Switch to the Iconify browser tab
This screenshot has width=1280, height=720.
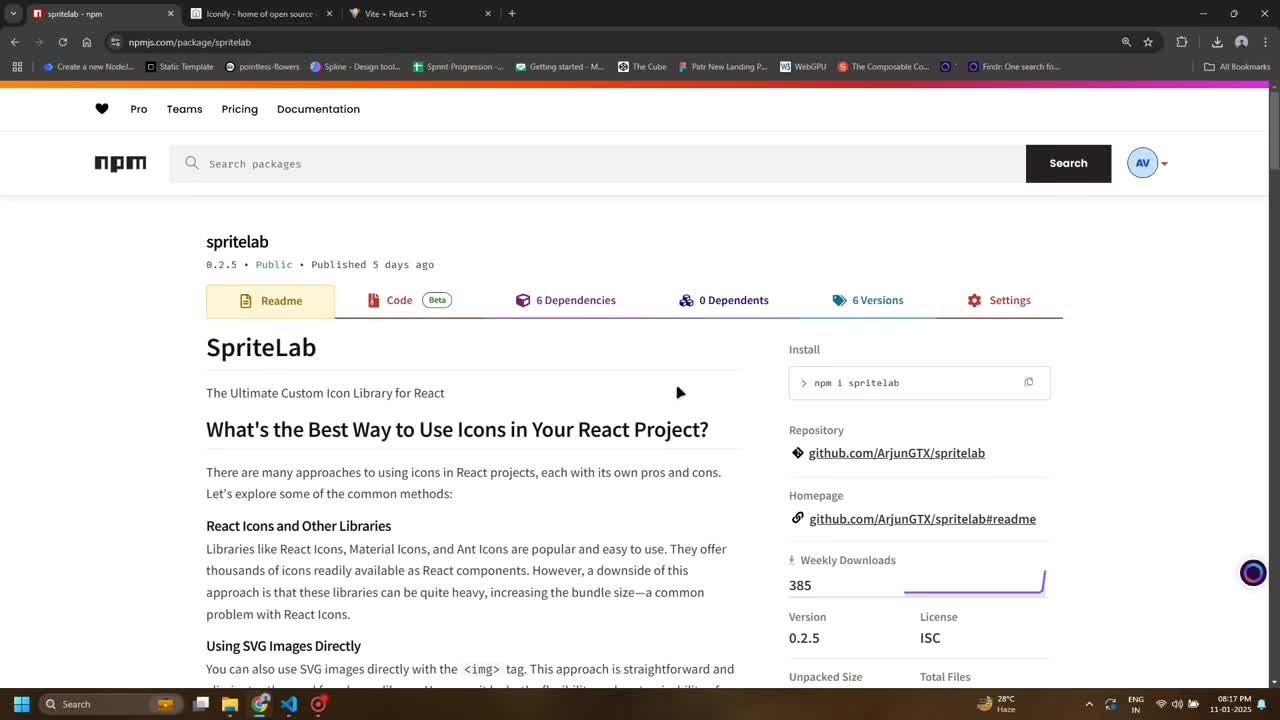(260, 14)
